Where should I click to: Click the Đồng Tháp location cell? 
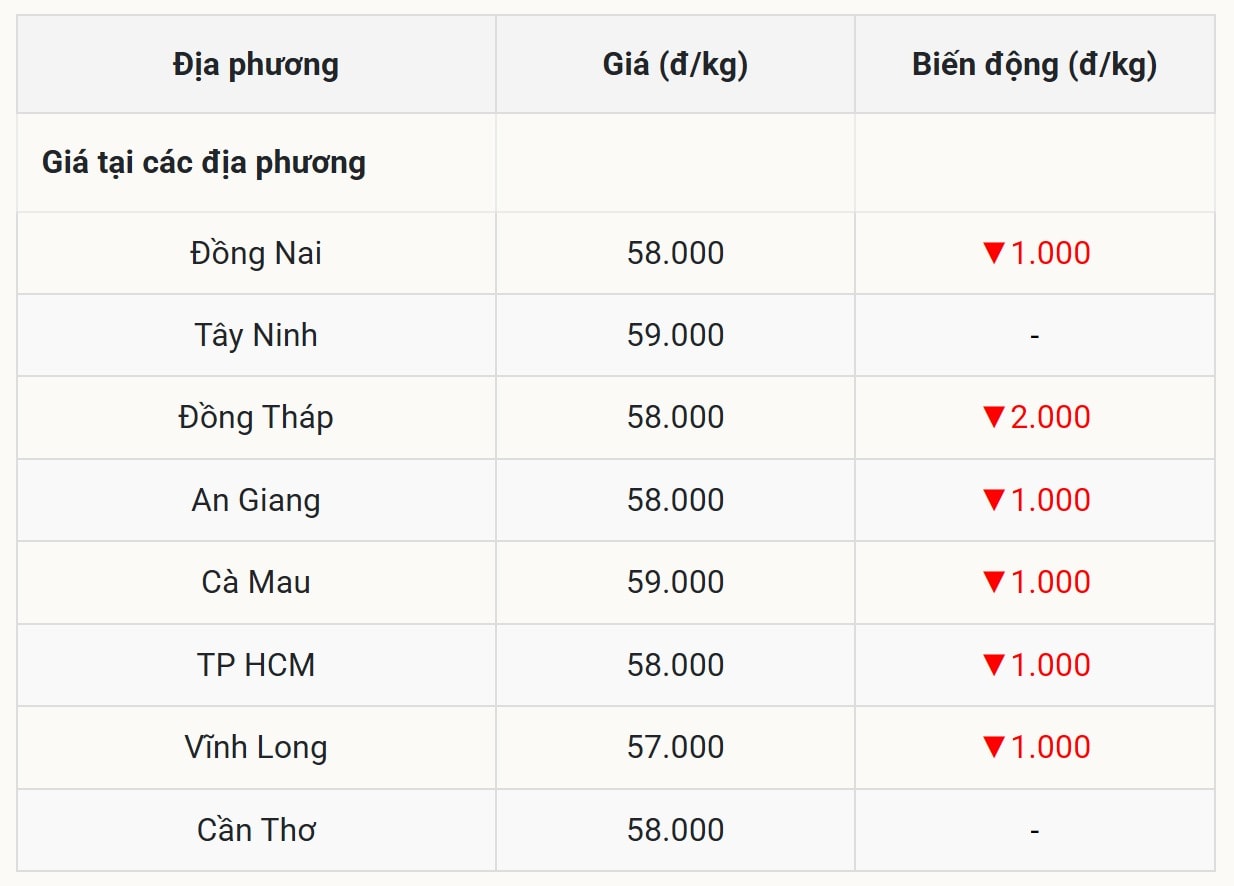(x=256, y=417)
